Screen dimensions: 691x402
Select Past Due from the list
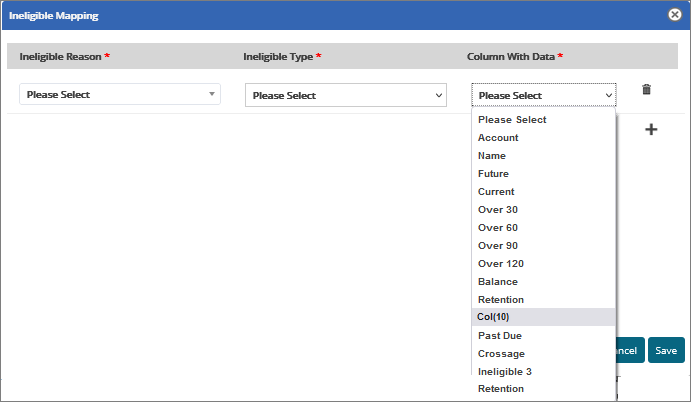(500, 336)
